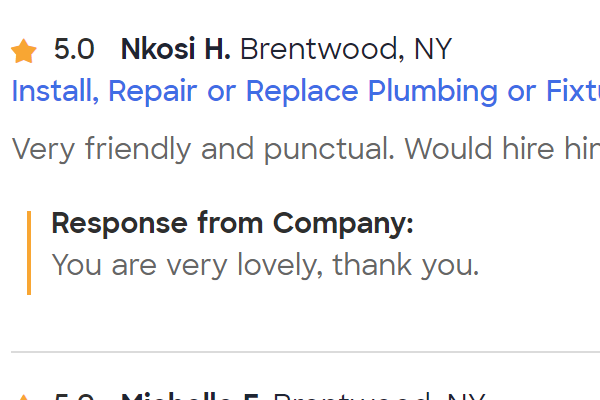Click the orange star beside Nkosi H.'s rating
This screenshot has width=600, height=400.
pyautogui.click(x=24, y=50)
